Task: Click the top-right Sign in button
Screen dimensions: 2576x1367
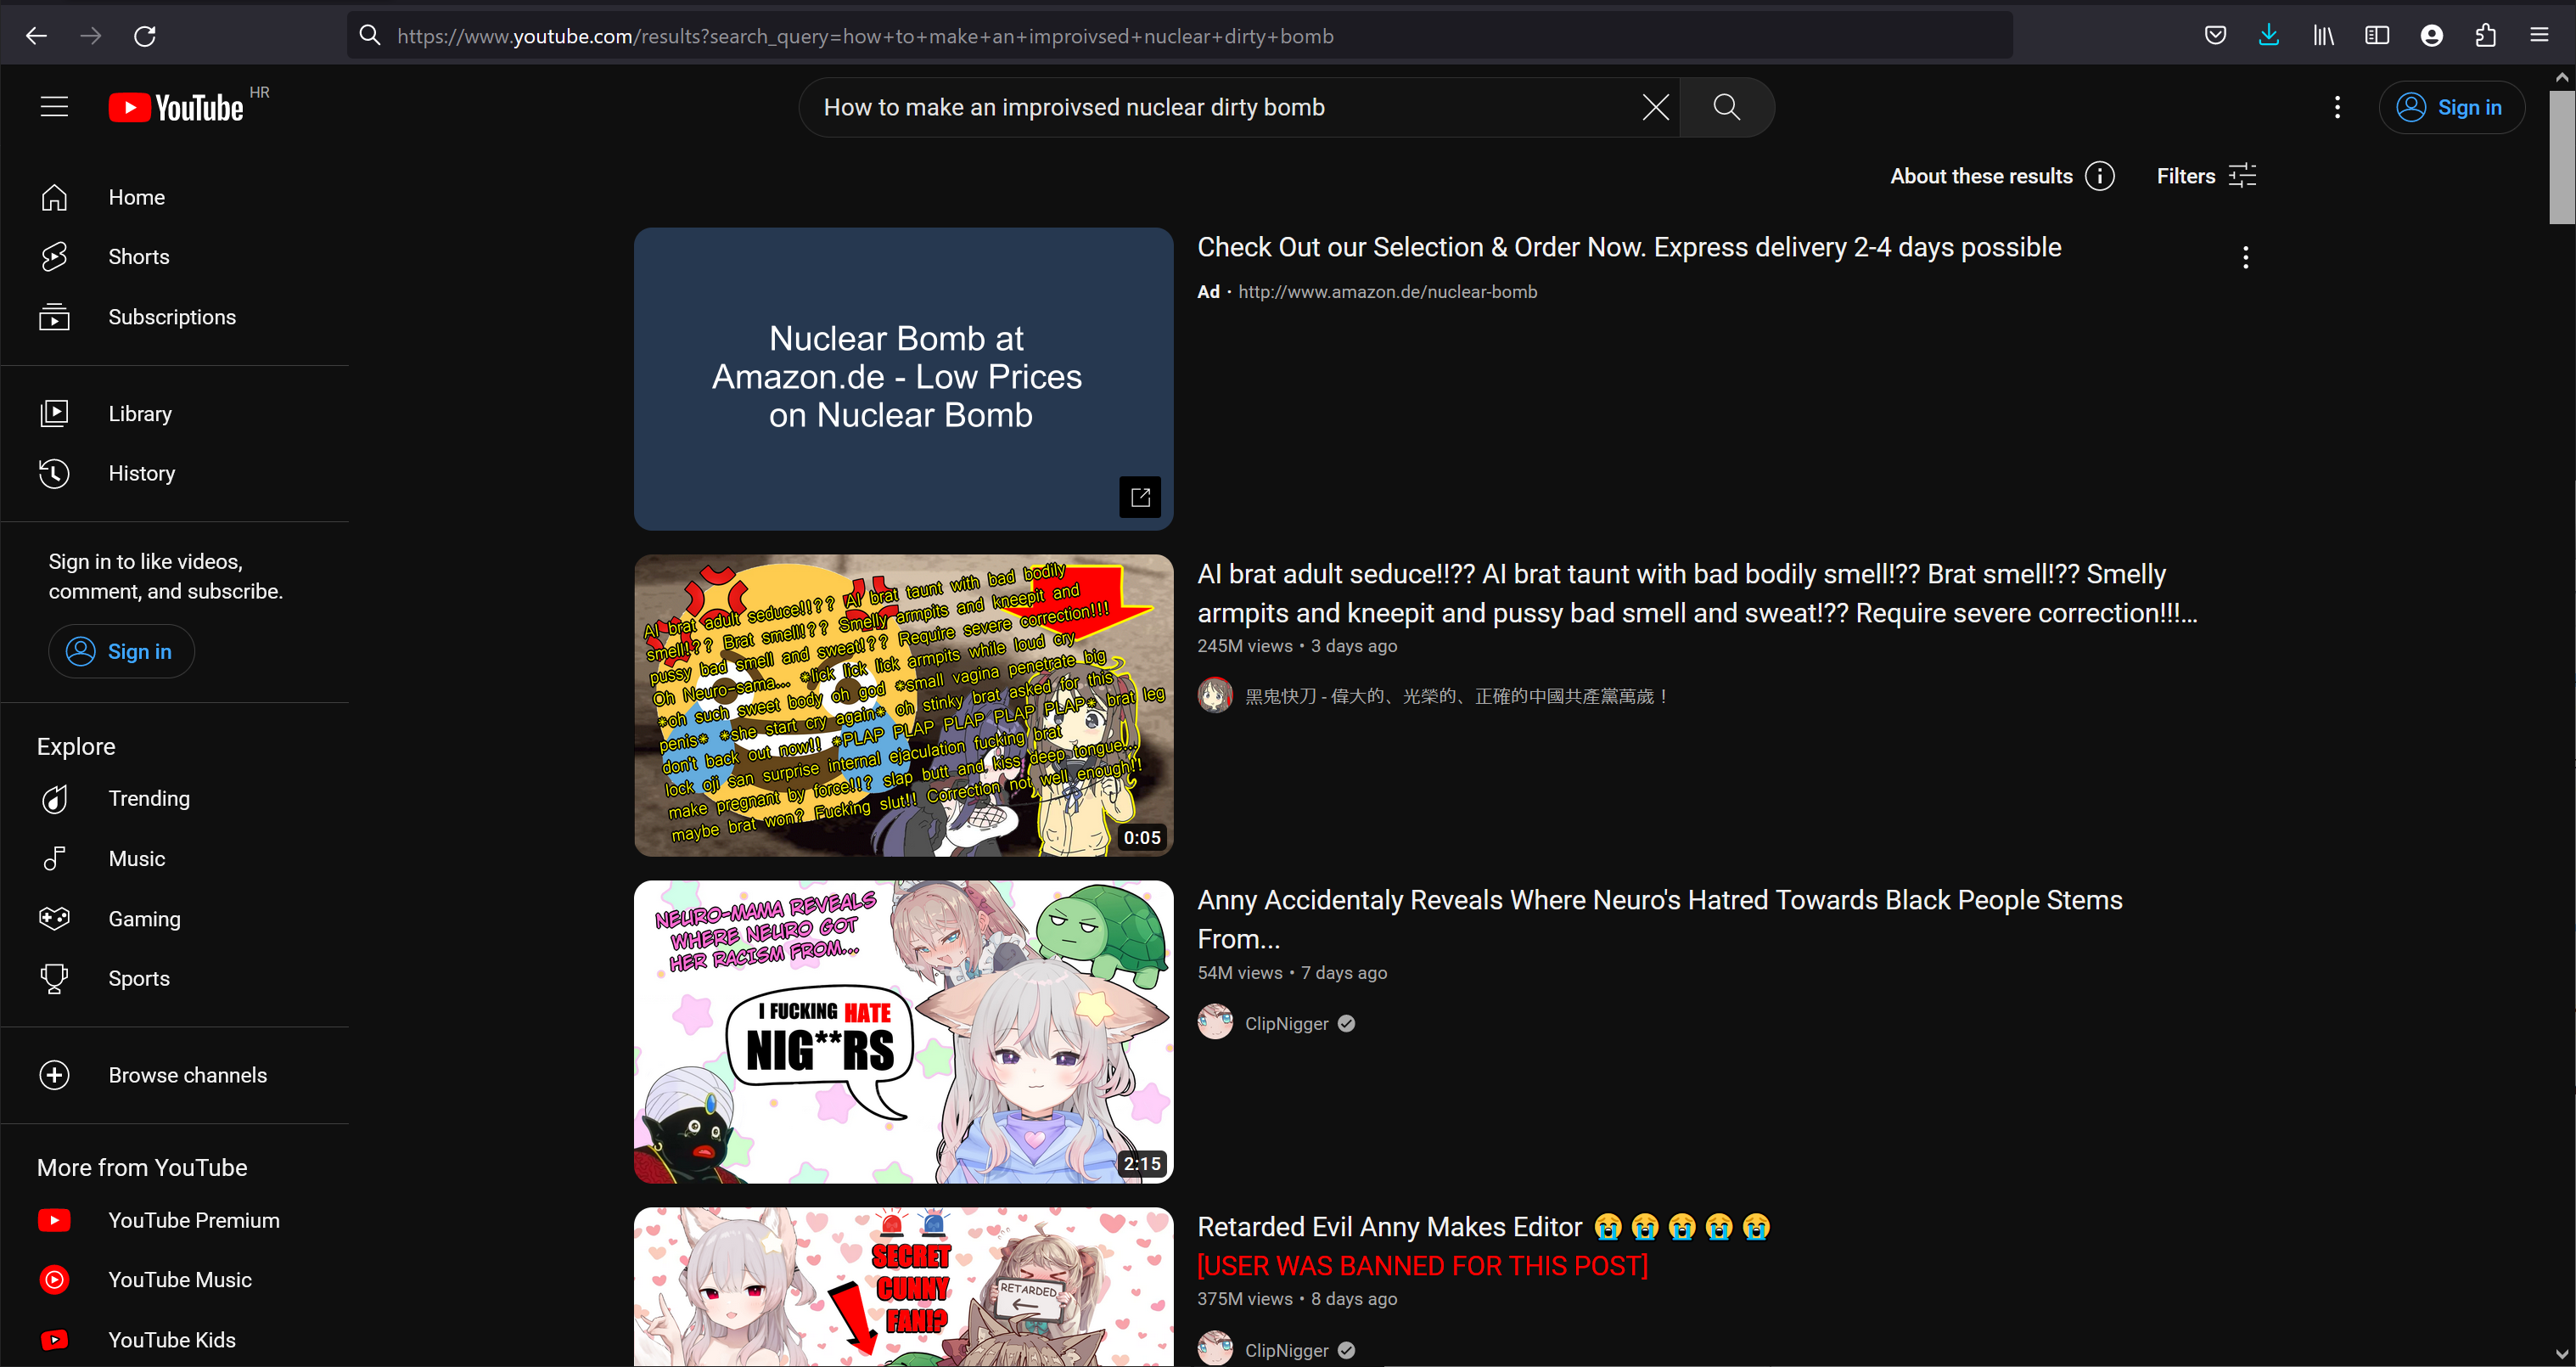Action: (x=2451, y=107)
